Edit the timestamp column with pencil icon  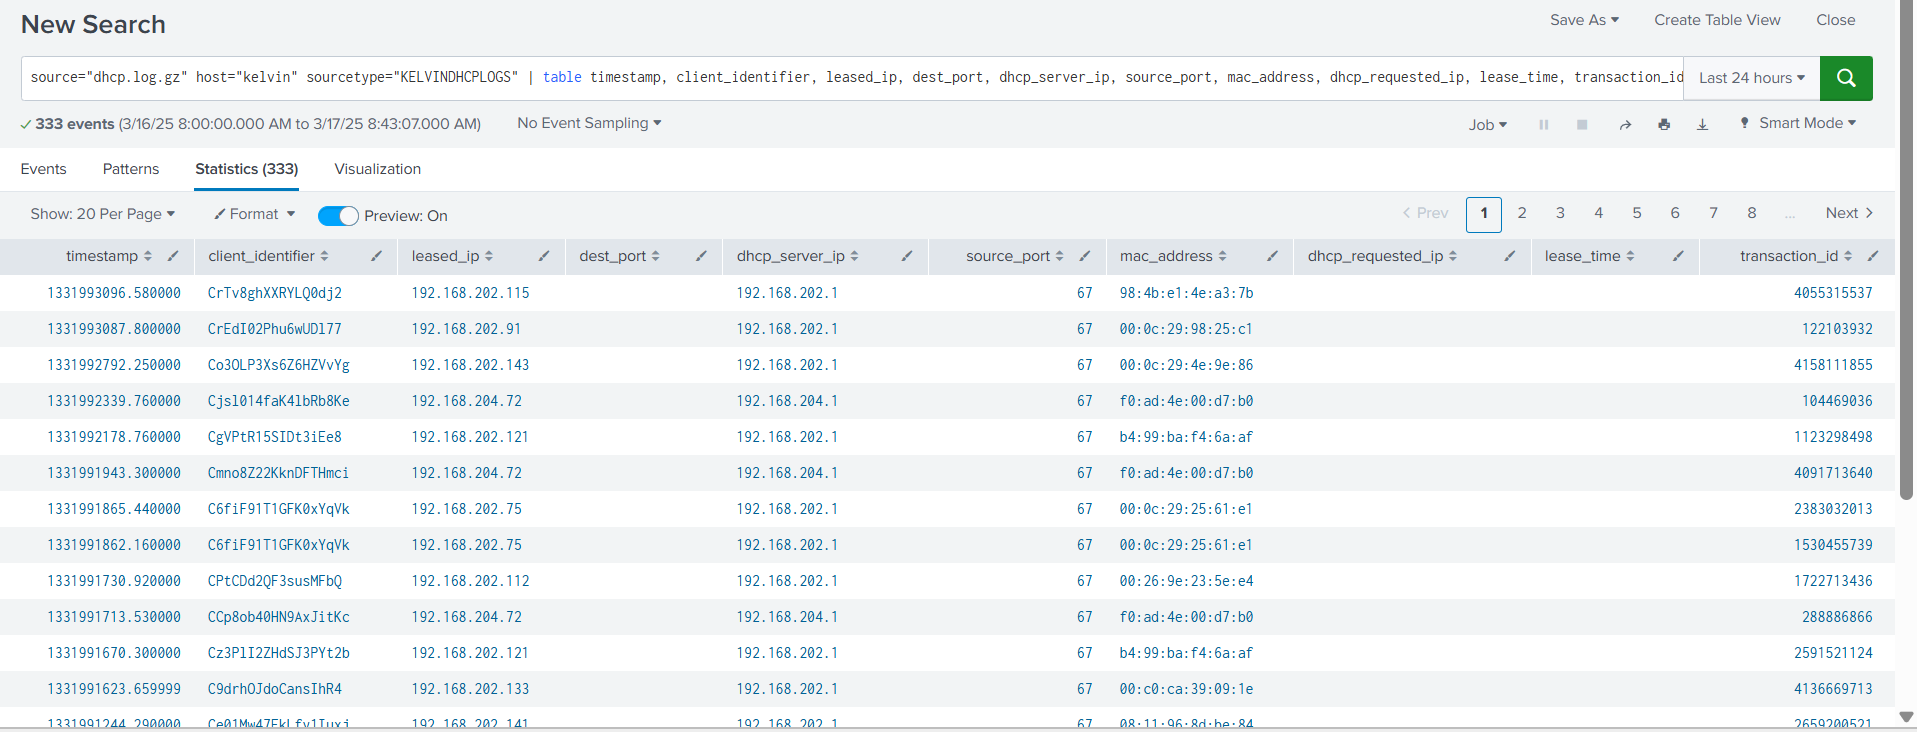173,256
